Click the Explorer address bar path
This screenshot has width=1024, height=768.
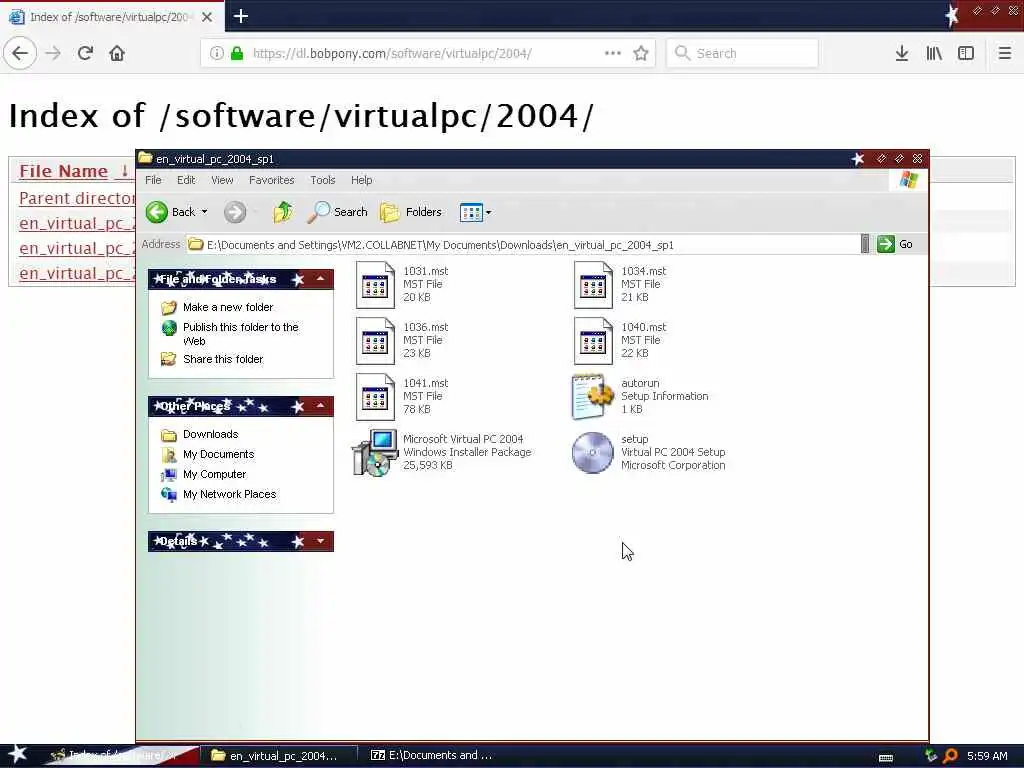[x=440, y=245]
